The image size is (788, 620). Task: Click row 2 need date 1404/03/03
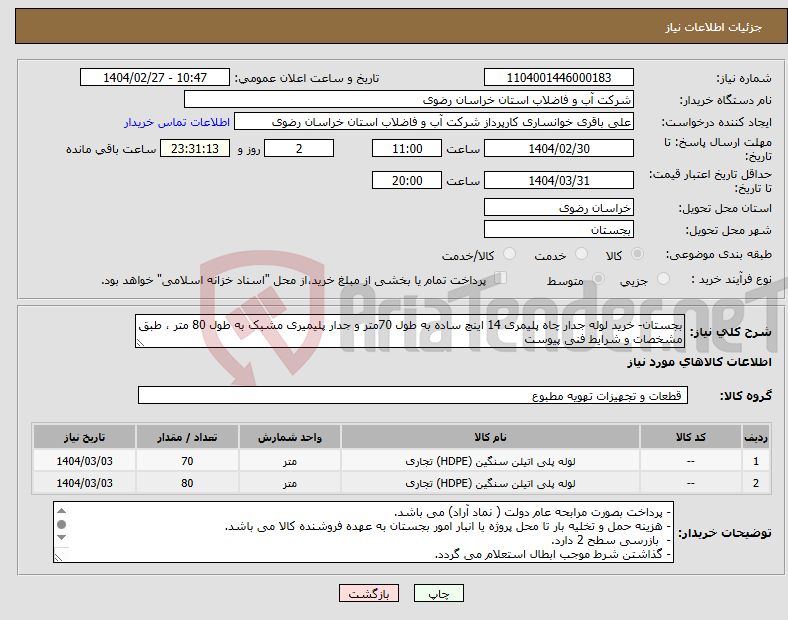point(84,483)
